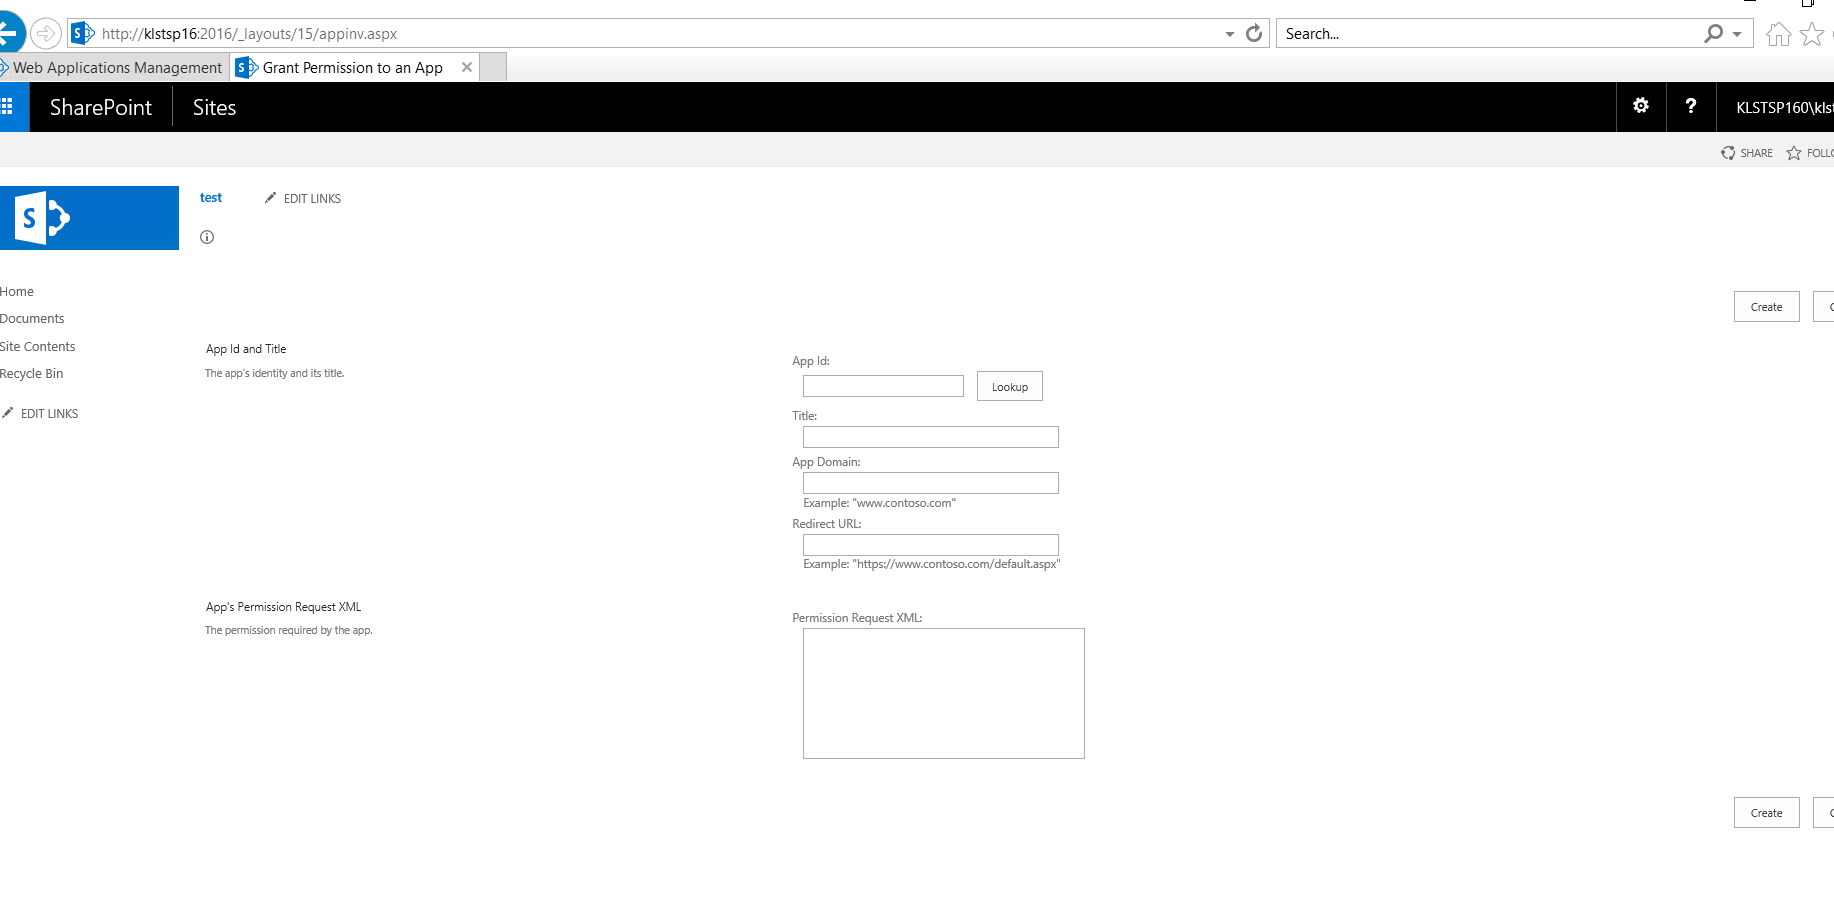Screen dimensions: 1834x916
Task: Click the lower Create button
Action: click(x=1767, y=813)
